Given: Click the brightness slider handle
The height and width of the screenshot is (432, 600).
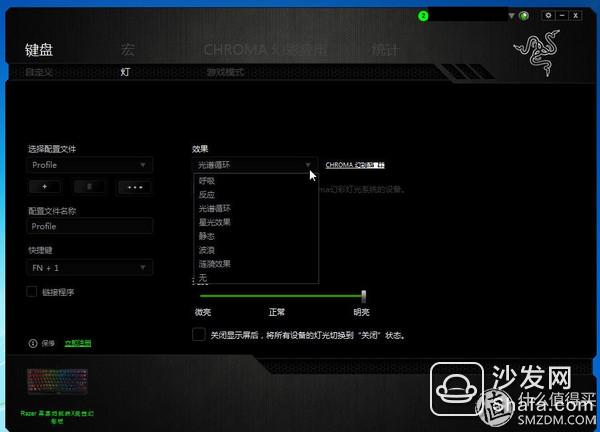Looking at the screenshot, I should (x=363, y=296).
